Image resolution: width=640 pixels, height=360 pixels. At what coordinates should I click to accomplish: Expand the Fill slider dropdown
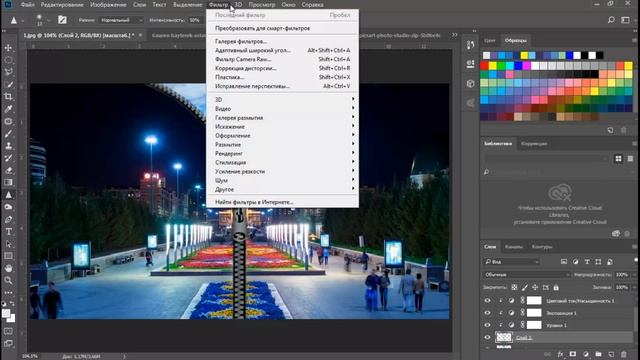pos(635,287)
